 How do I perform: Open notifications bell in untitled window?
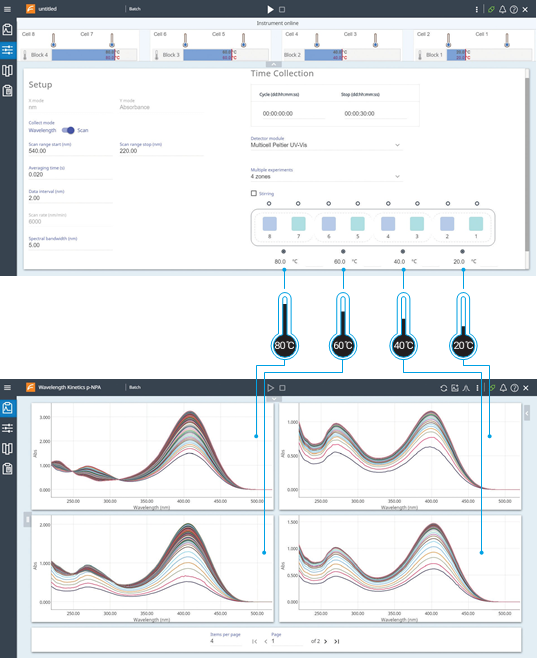point(502,9)
